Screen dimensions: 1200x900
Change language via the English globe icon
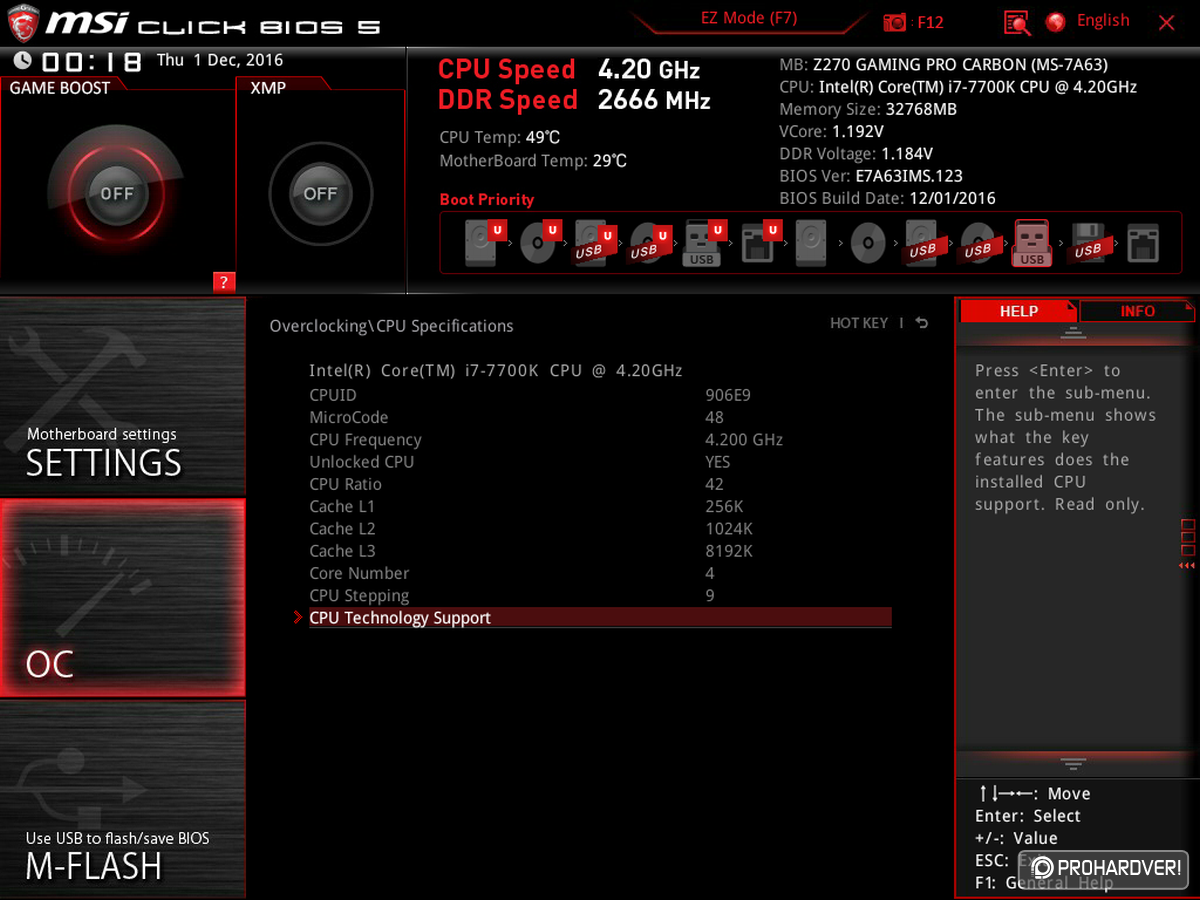click(x=1056, y=21)
